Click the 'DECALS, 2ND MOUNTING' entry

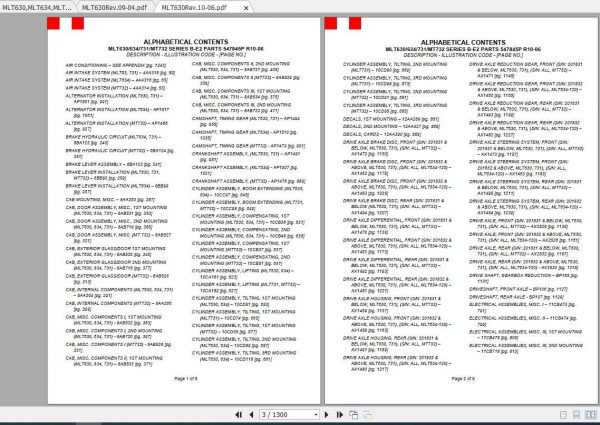coord(391,127)
